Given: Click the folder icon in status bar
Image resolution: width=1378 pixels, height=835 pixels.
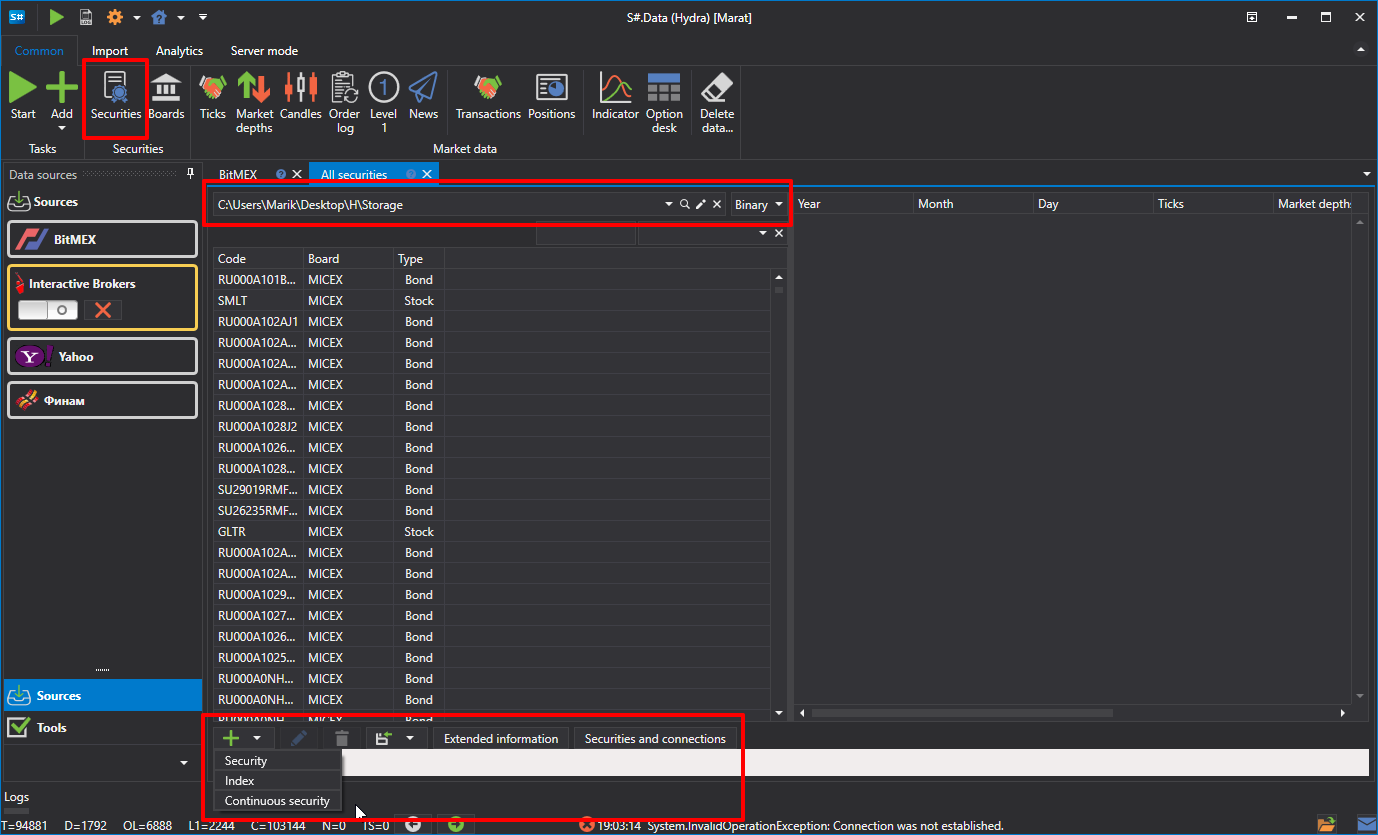Looking at the screenshot, I should [1326, 824].
